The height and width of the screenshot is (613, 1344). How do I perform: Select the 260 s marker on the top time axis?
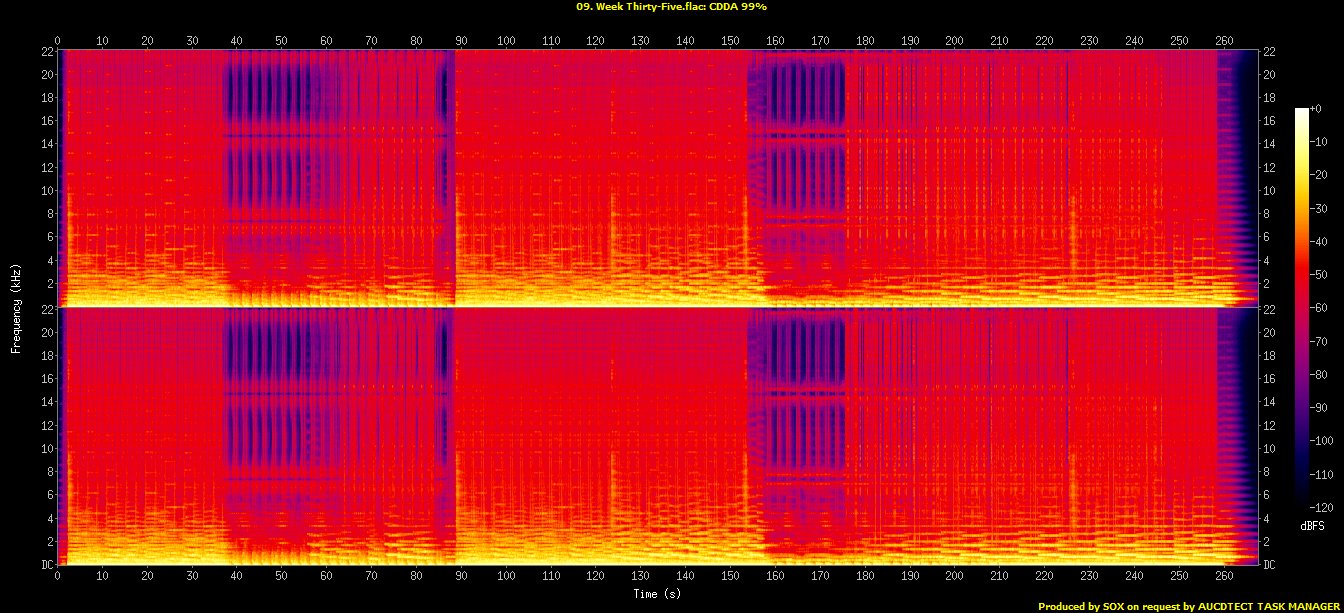point(1223,41)
